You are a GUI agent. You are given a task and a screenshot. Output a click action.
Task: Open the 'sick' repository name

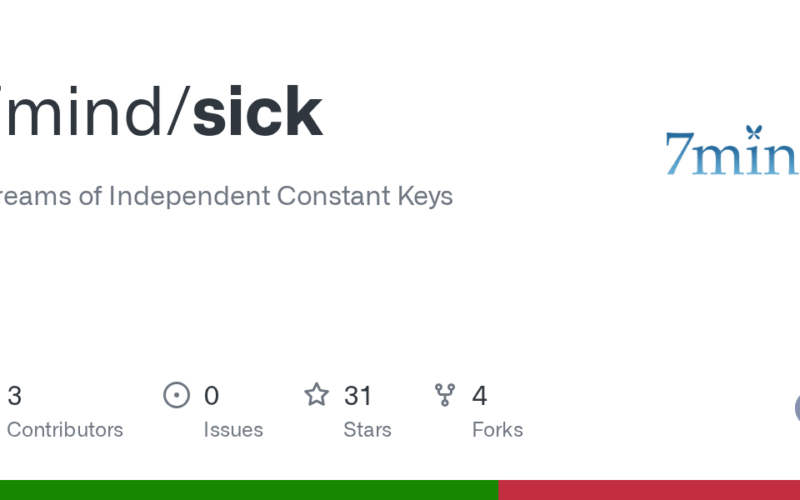(x=257, y=111)
